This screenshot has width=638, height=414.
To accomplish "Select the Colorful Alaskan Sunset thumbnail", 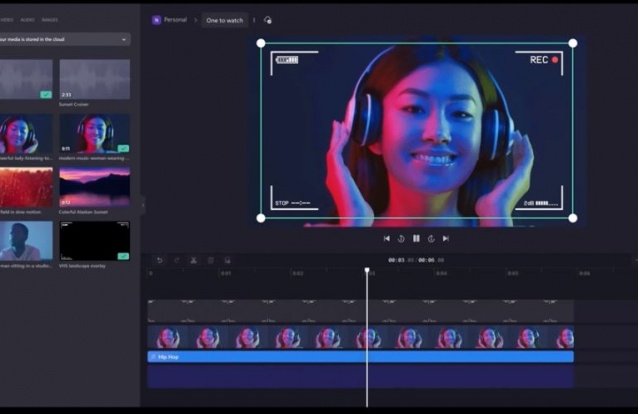I will 94,187.
